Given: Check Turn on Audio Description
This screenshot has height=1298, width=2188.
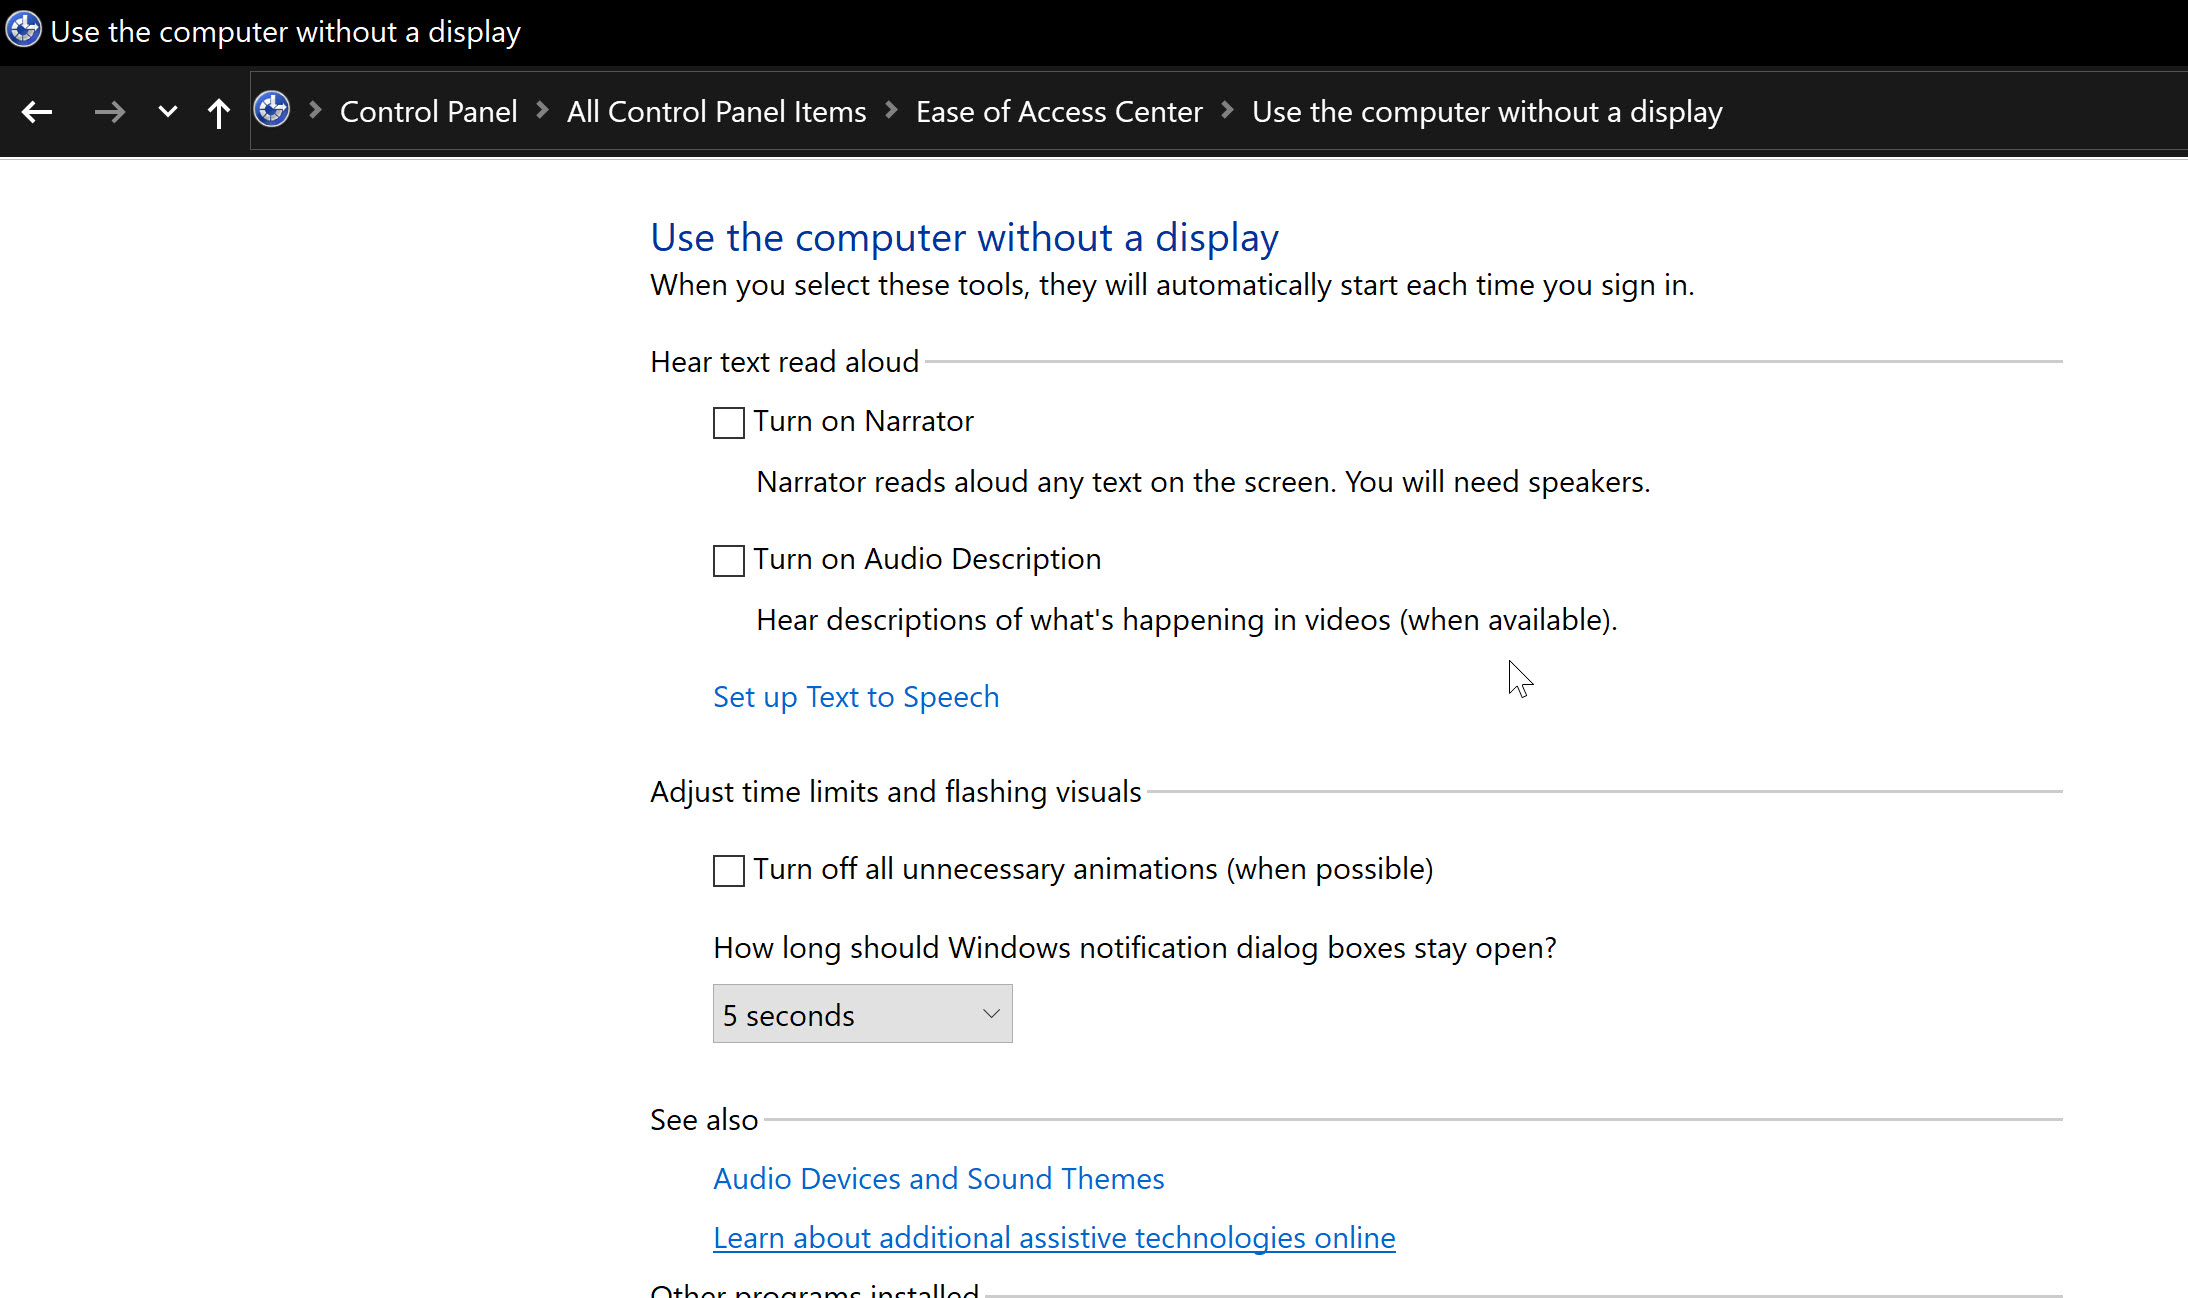Looking at the screenshot, I should (x=729, y=560).
